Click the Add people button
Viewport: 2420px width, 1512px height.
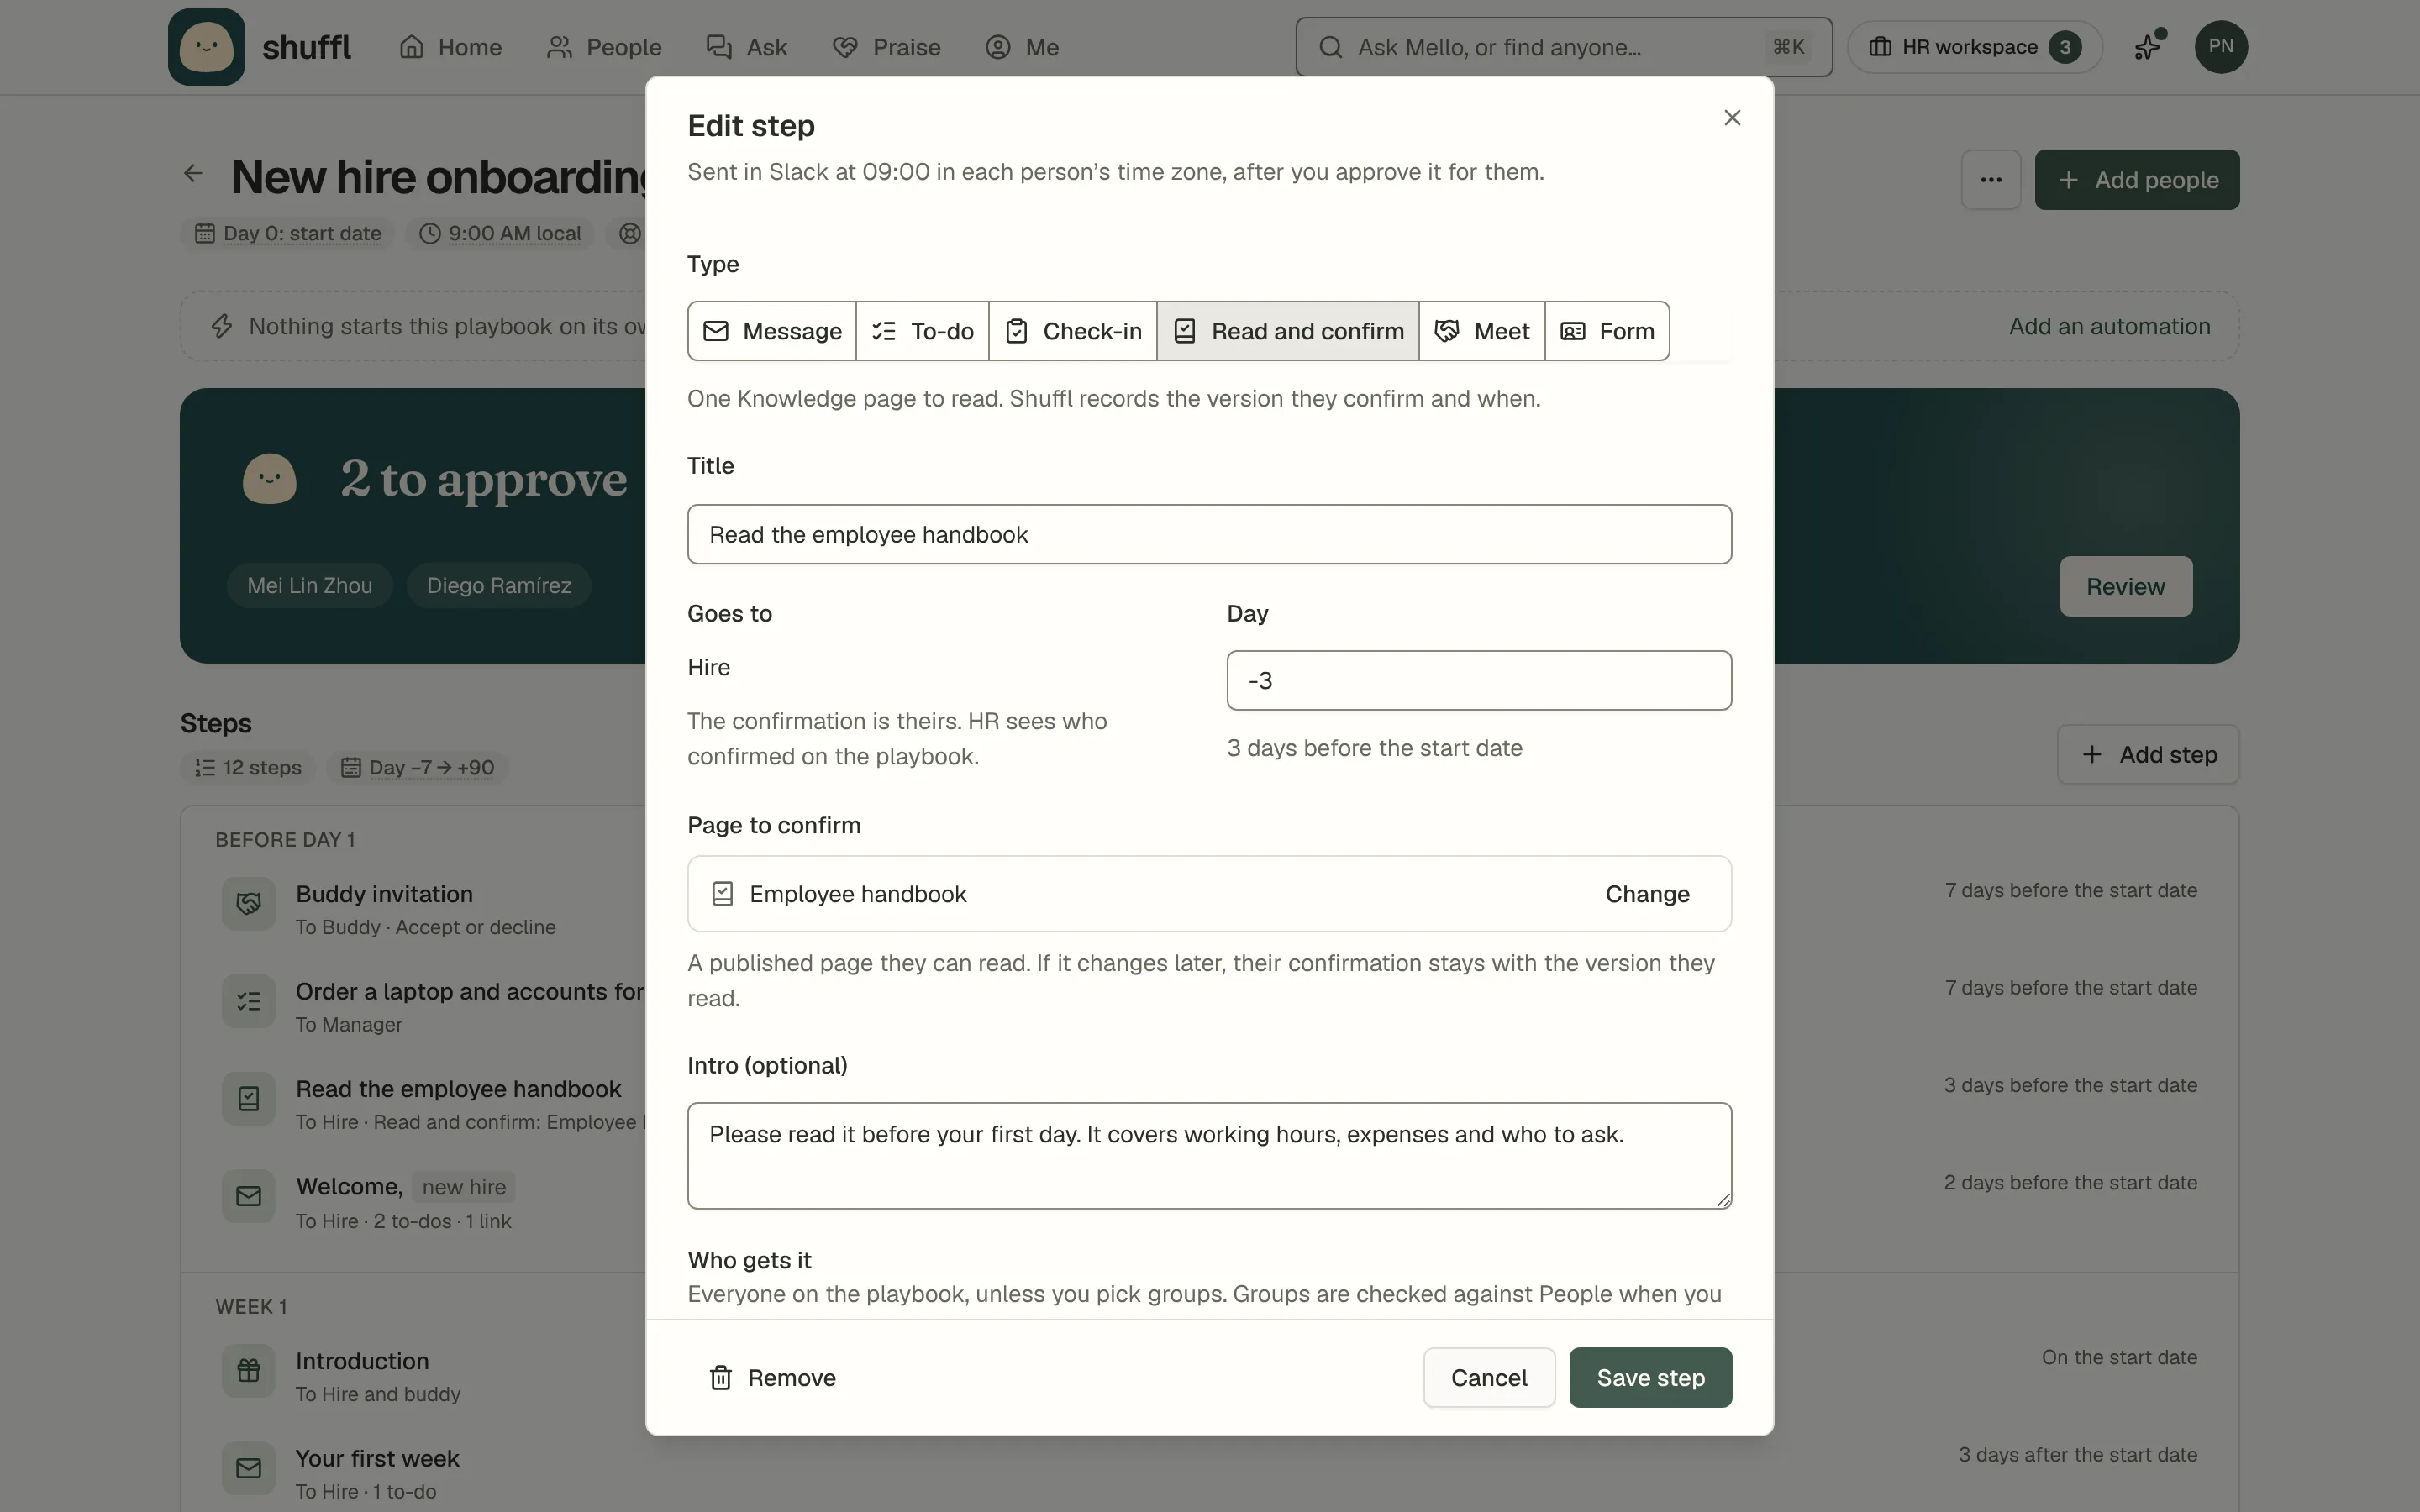(2137, 180)
